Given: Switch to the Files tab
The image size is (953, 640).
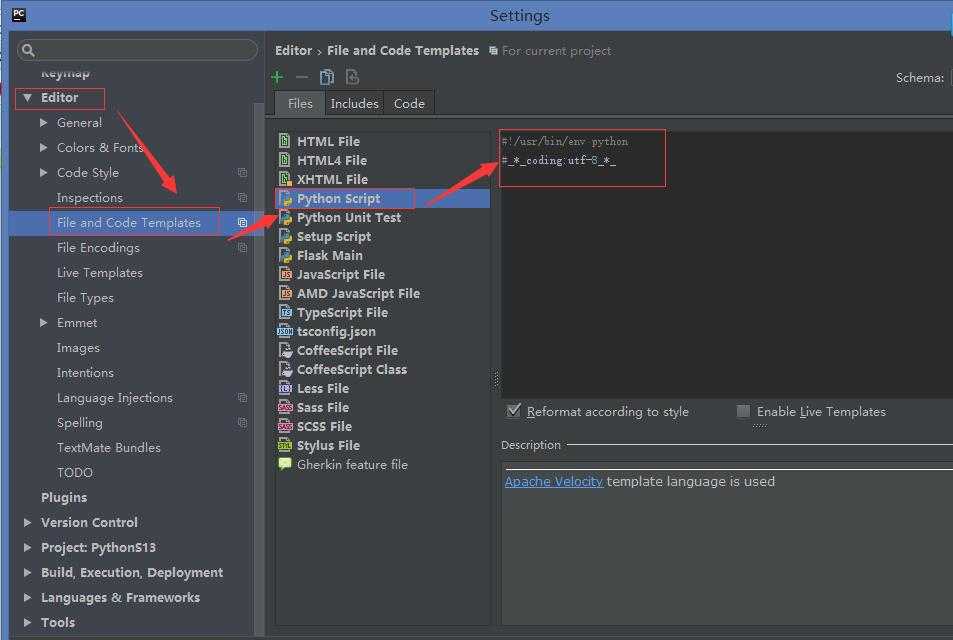Looking at the screenshot, I should [300, 103].
